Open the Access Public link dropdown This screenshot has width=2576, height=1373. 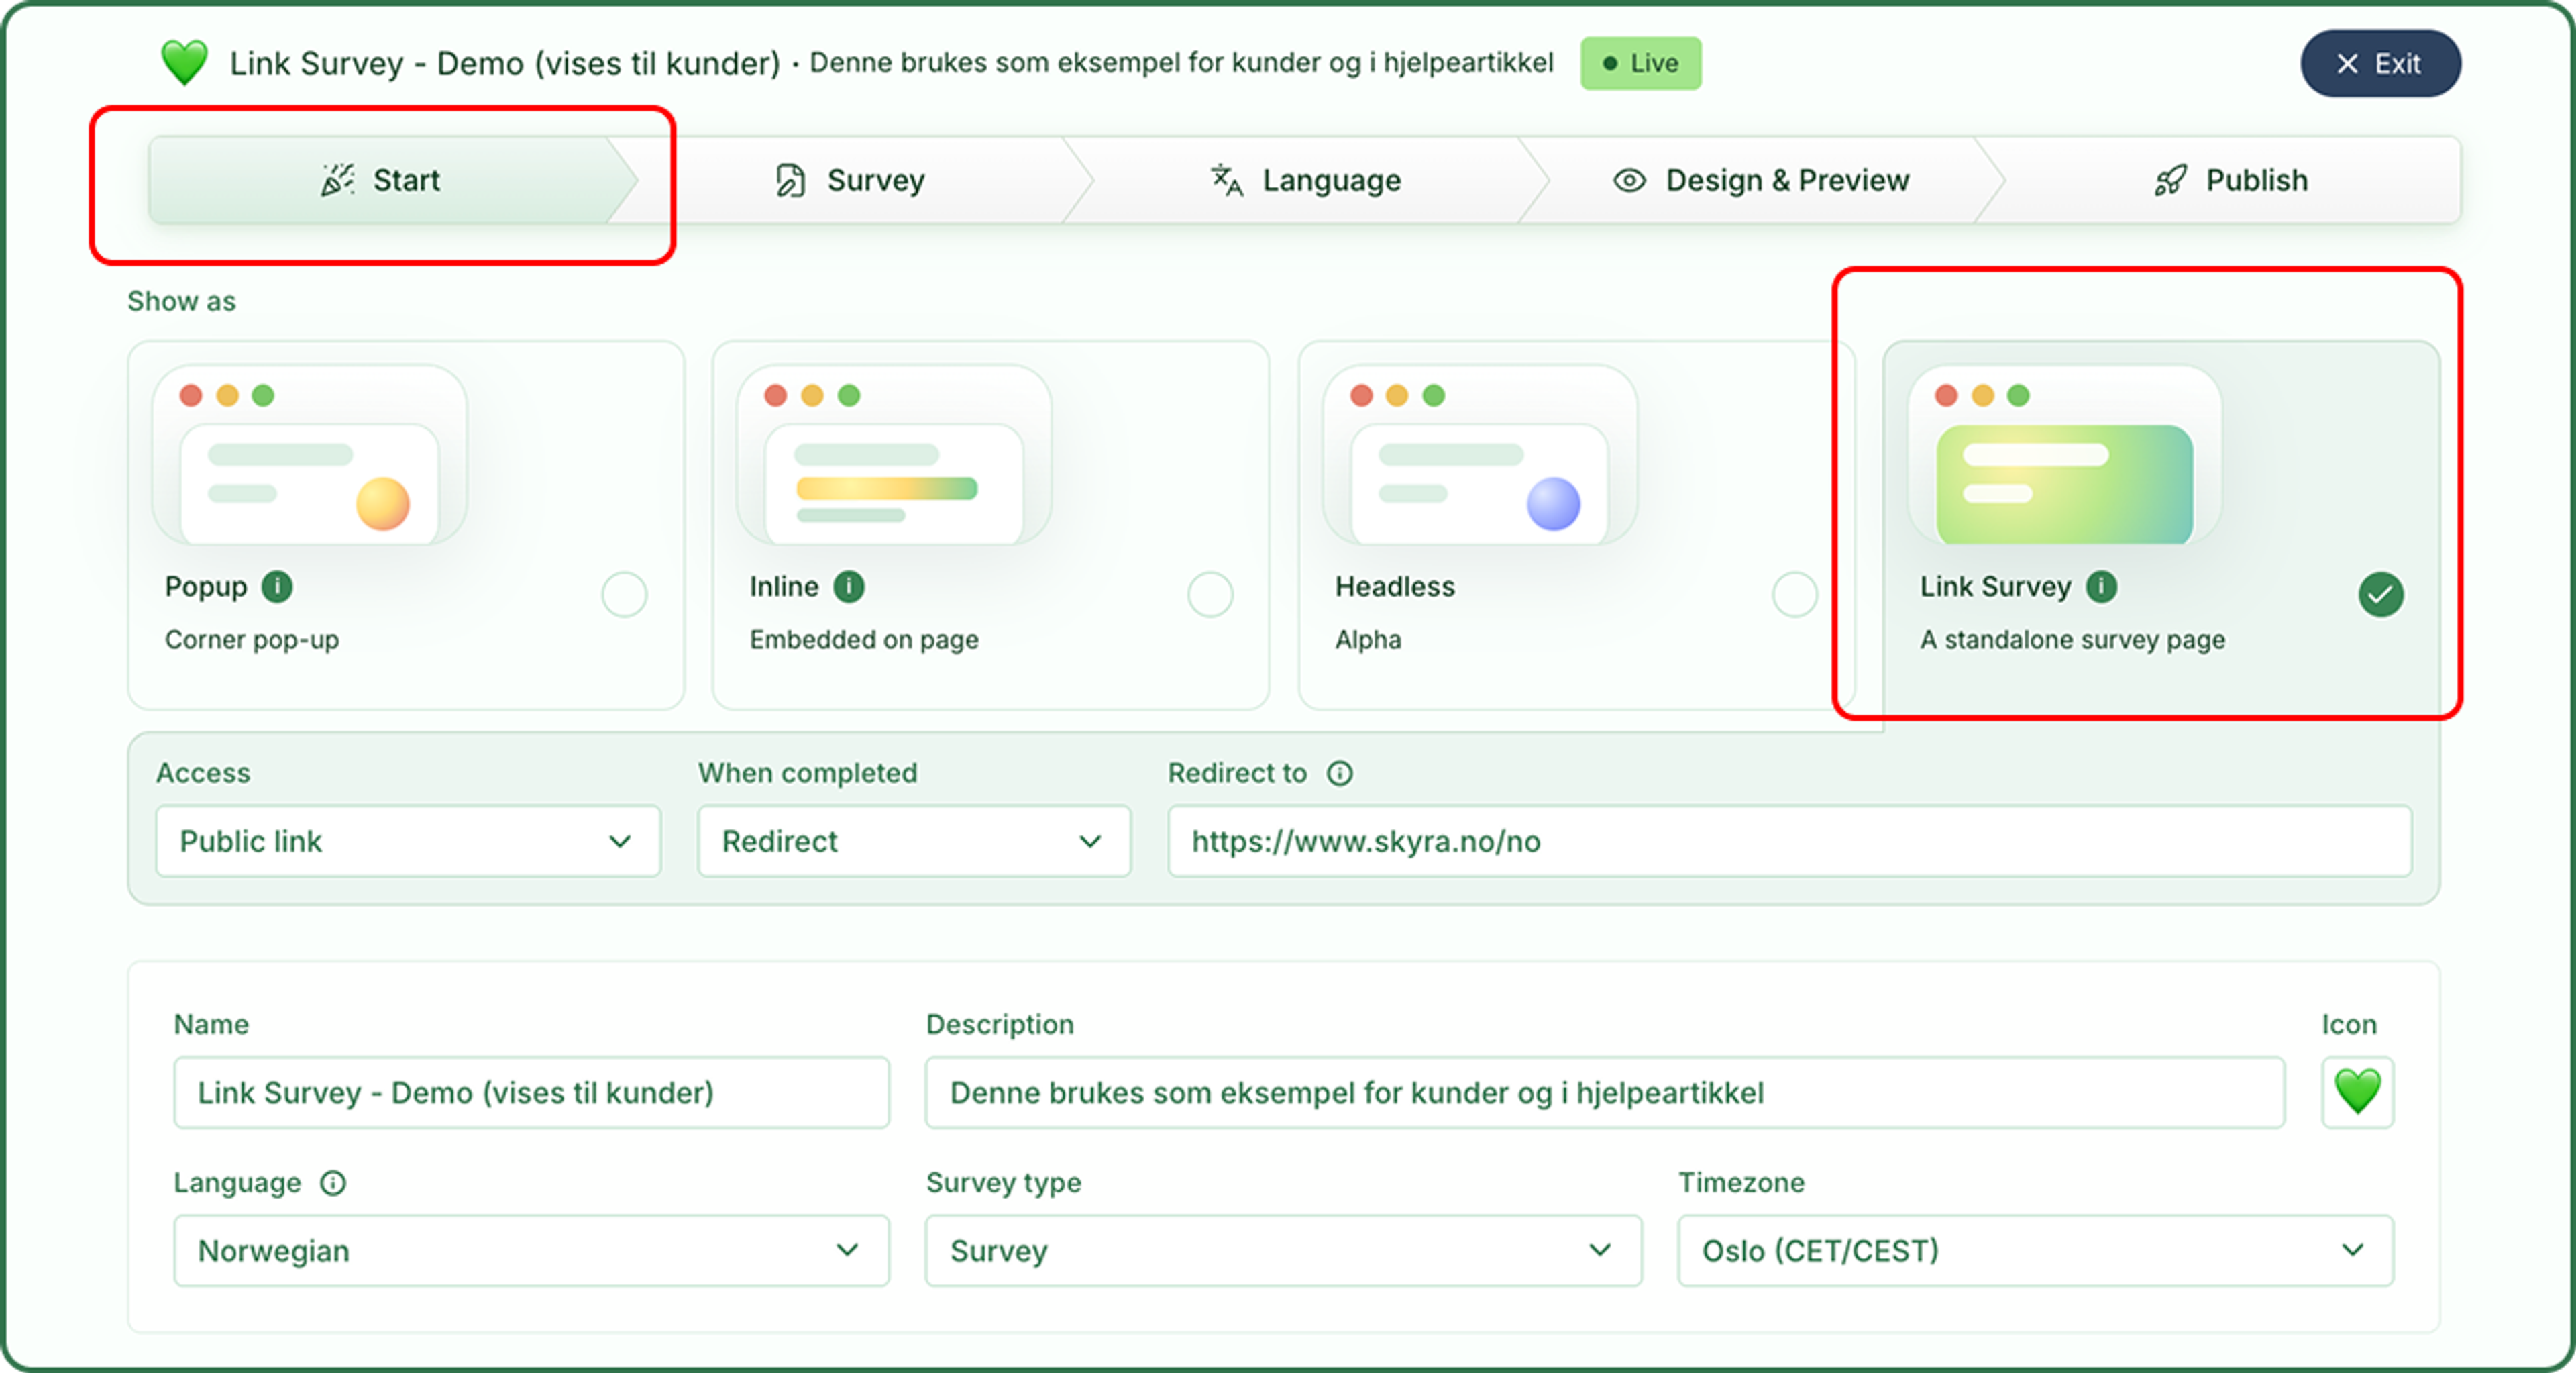coord(408,841)
